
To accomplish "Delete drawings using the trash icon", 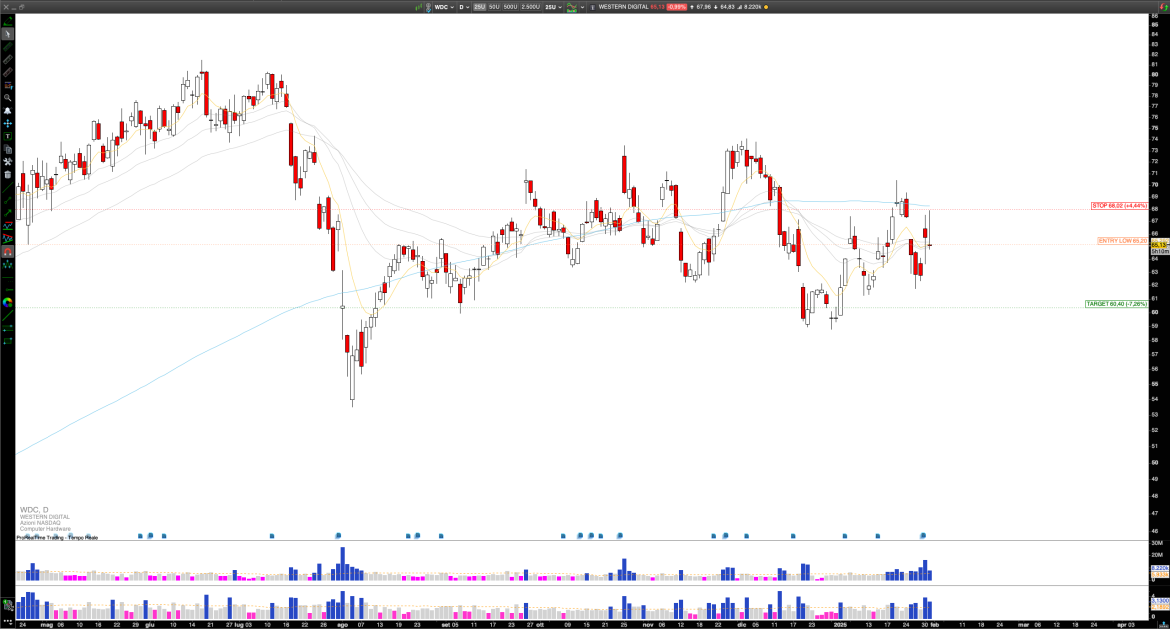I will tap(7, 172).
